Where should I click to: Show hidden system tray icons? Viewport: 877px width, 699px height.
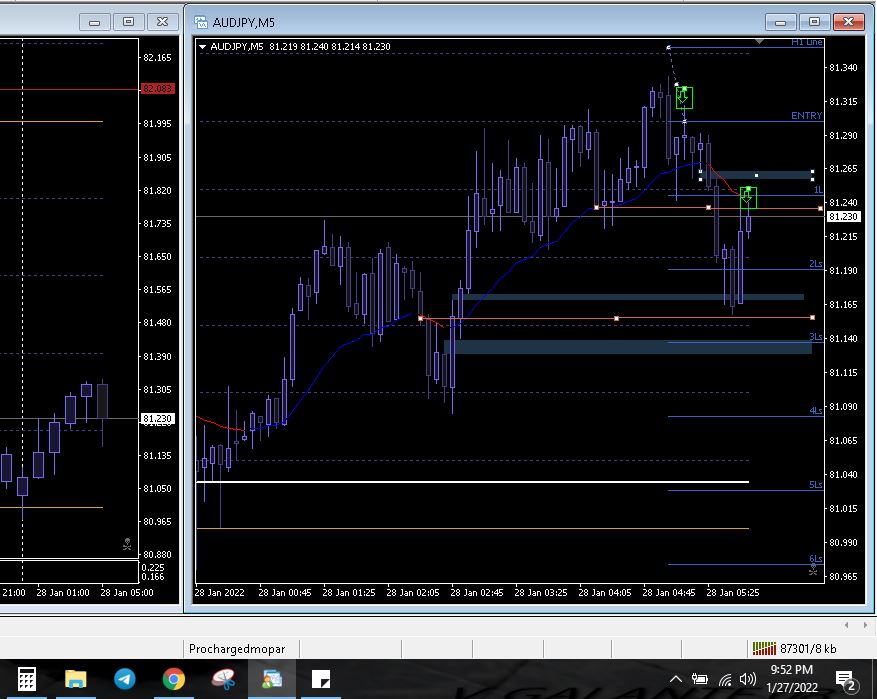coord(675,680)
